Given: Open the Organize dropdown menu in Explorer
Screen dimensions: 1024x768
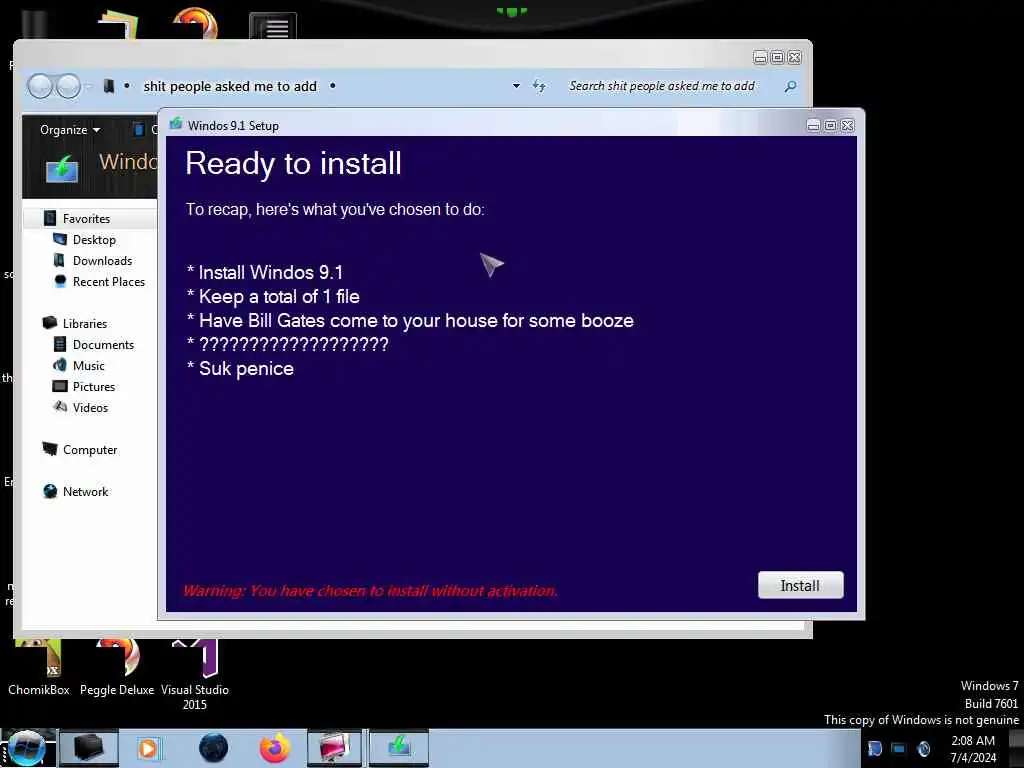Looking at the screenshot, I should [69, 130].
